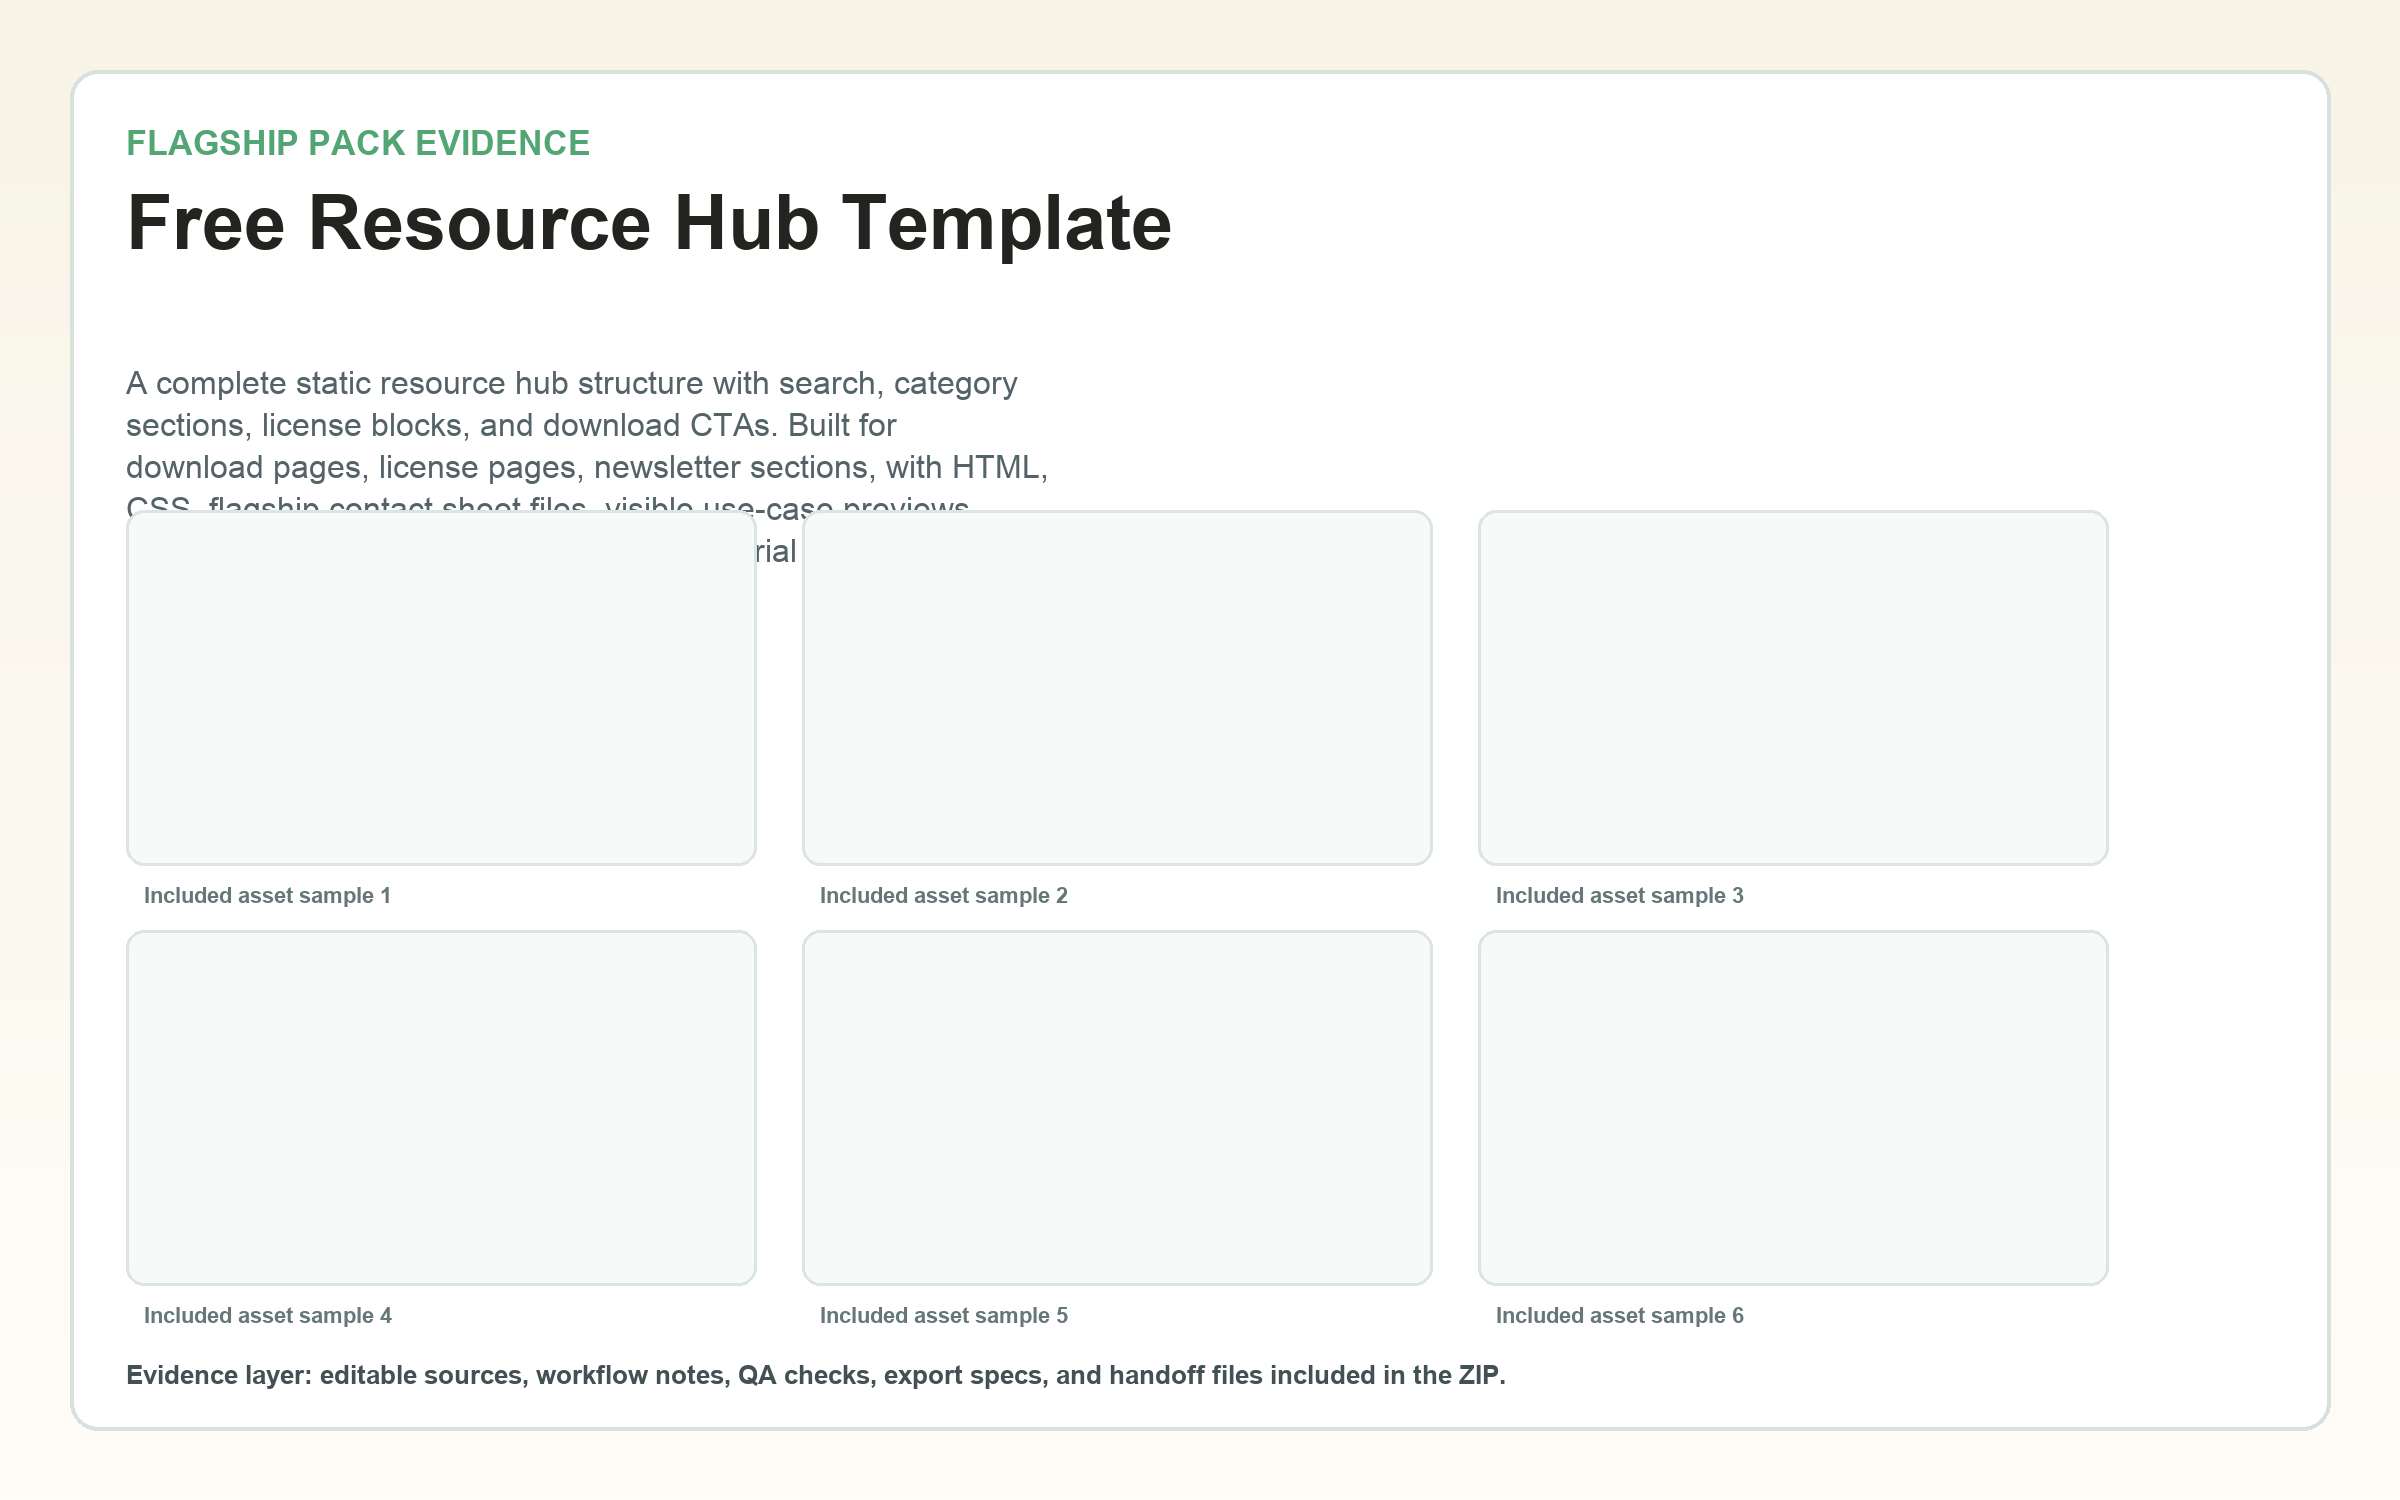Open the Included asset sample 6 thumbnail

tap(1793, 1108)
